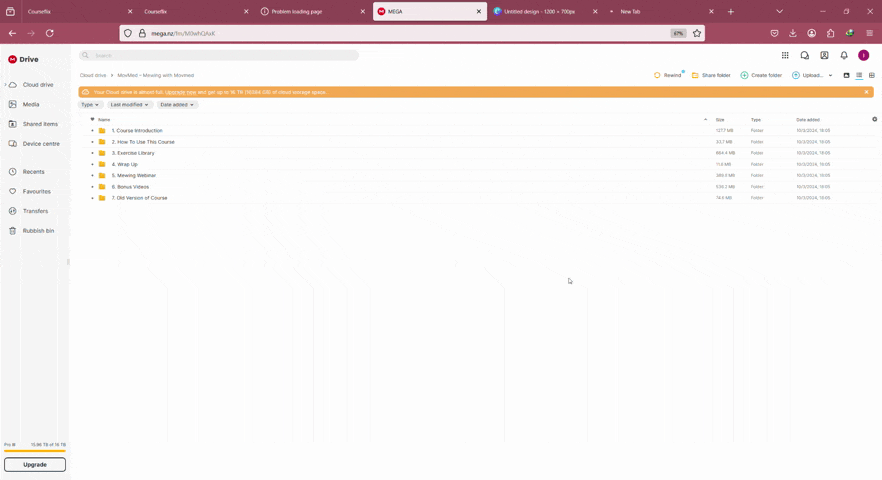
Task: Switch to media thumbnail view
Action: (x=846, y=75)
